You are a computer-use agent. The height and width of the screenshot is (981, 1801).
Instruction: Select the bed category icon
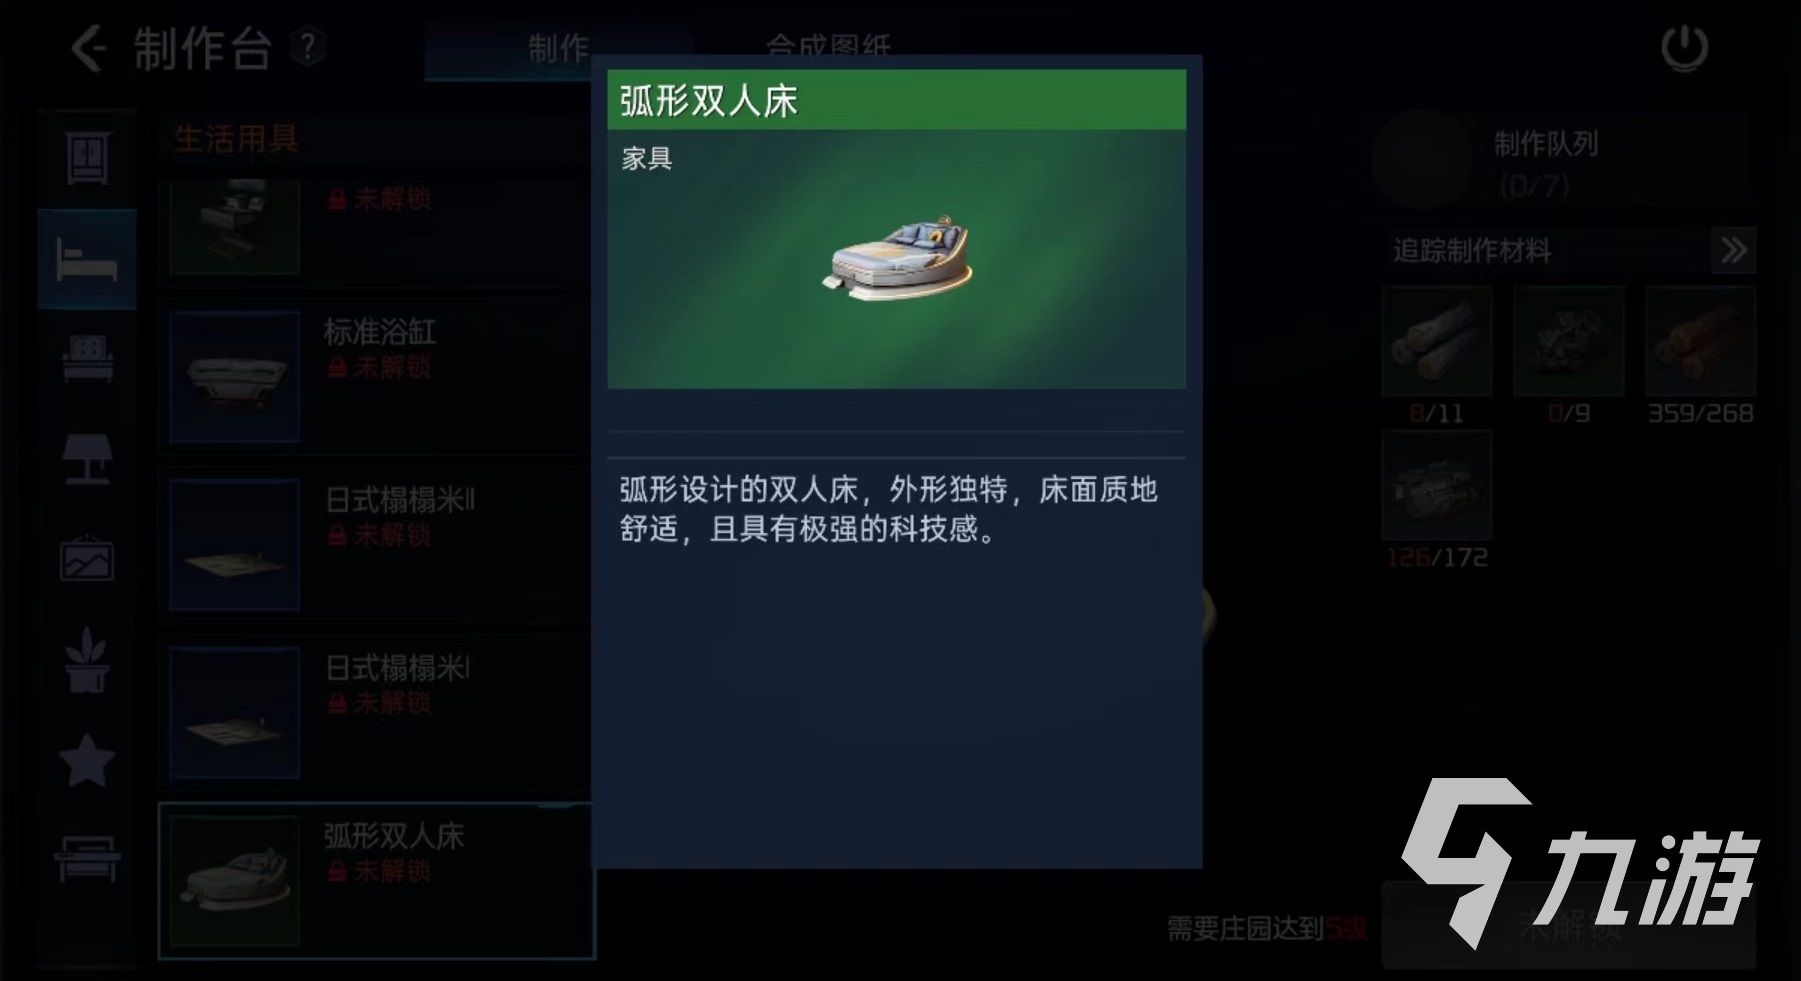[x=87, y=259]
